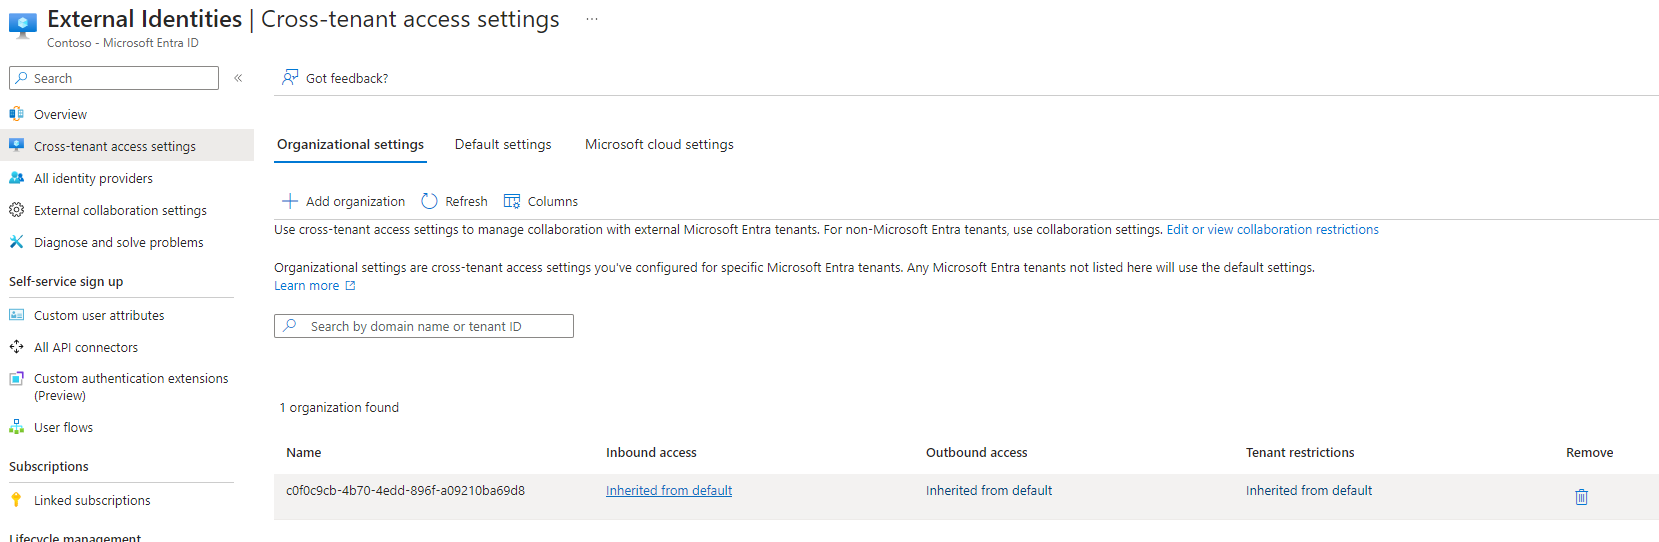Click the Diagnose and solve problems wrench icon
This screenshot has width=1659, height=542.
pos(16,242)
